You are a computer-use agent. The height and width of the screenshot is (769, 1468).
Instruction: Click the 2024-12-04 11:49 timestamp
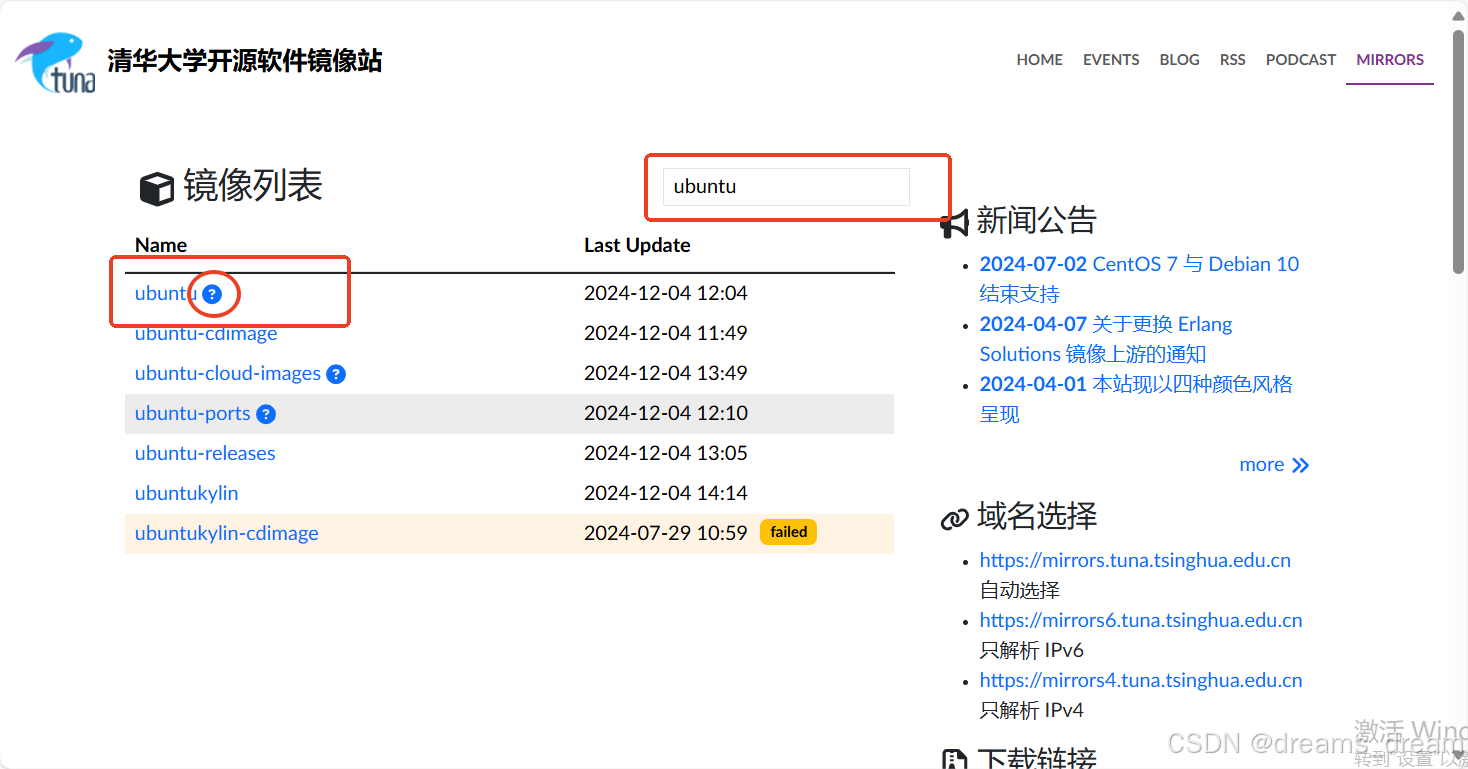(x=666, y=333)
